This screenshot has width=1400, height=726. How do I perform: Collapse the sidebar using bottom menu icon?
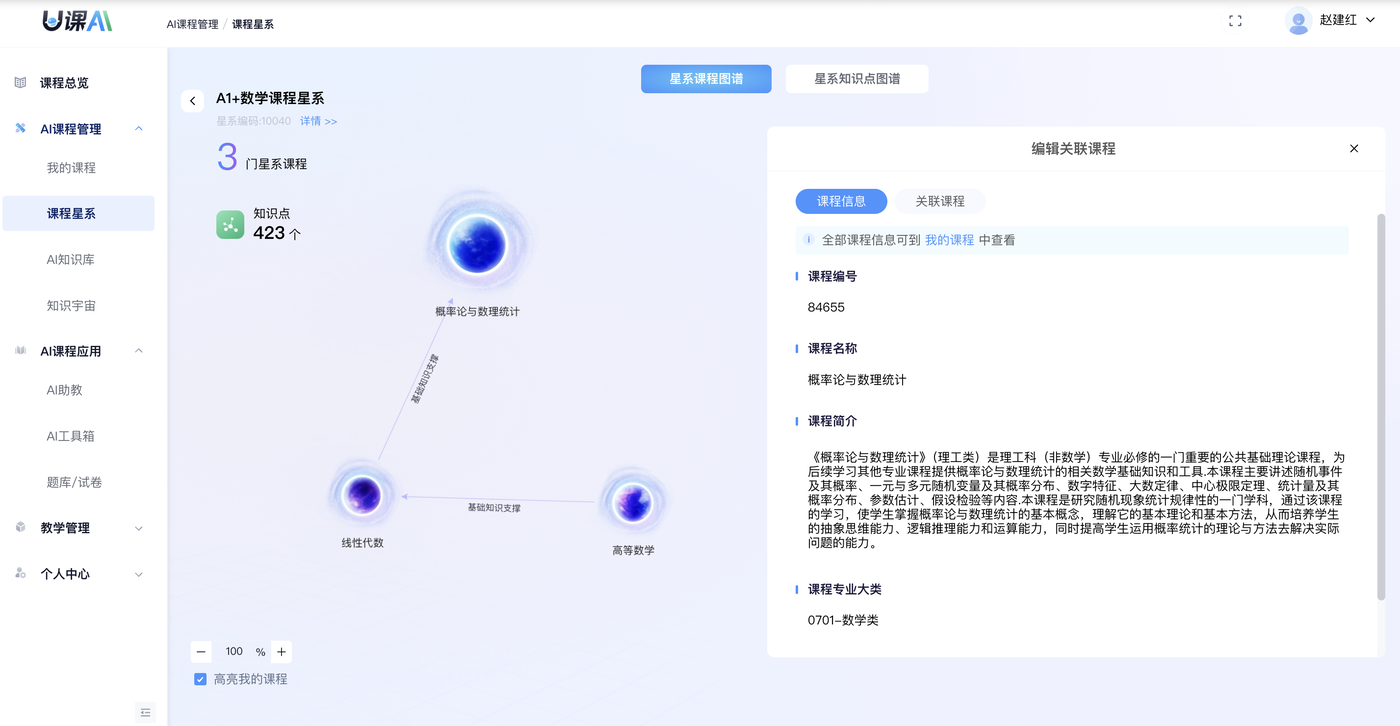click(145, 712)
